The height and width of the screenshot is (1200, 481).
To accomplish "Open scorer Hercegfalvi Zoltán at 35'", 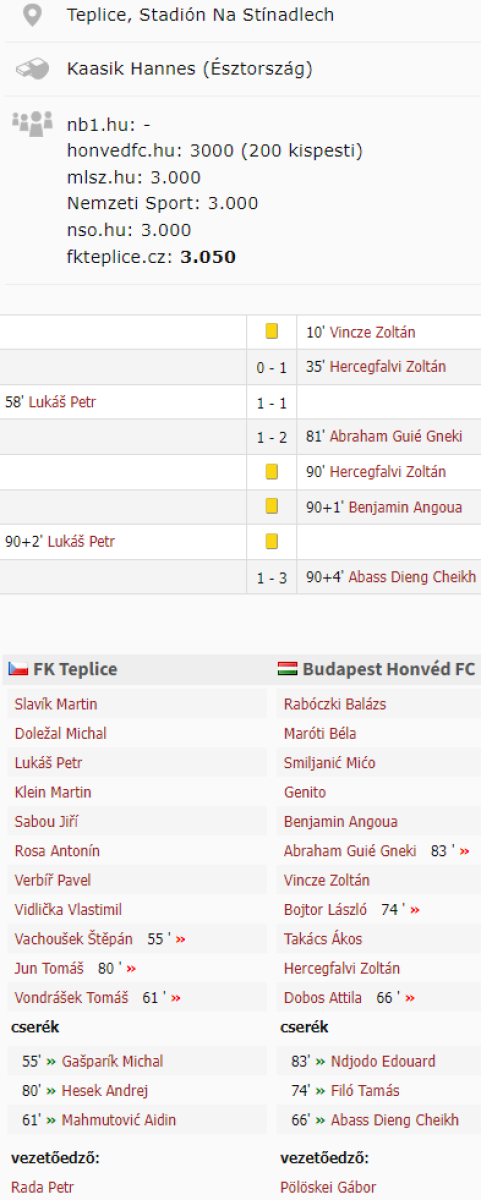I will point(388,367).
